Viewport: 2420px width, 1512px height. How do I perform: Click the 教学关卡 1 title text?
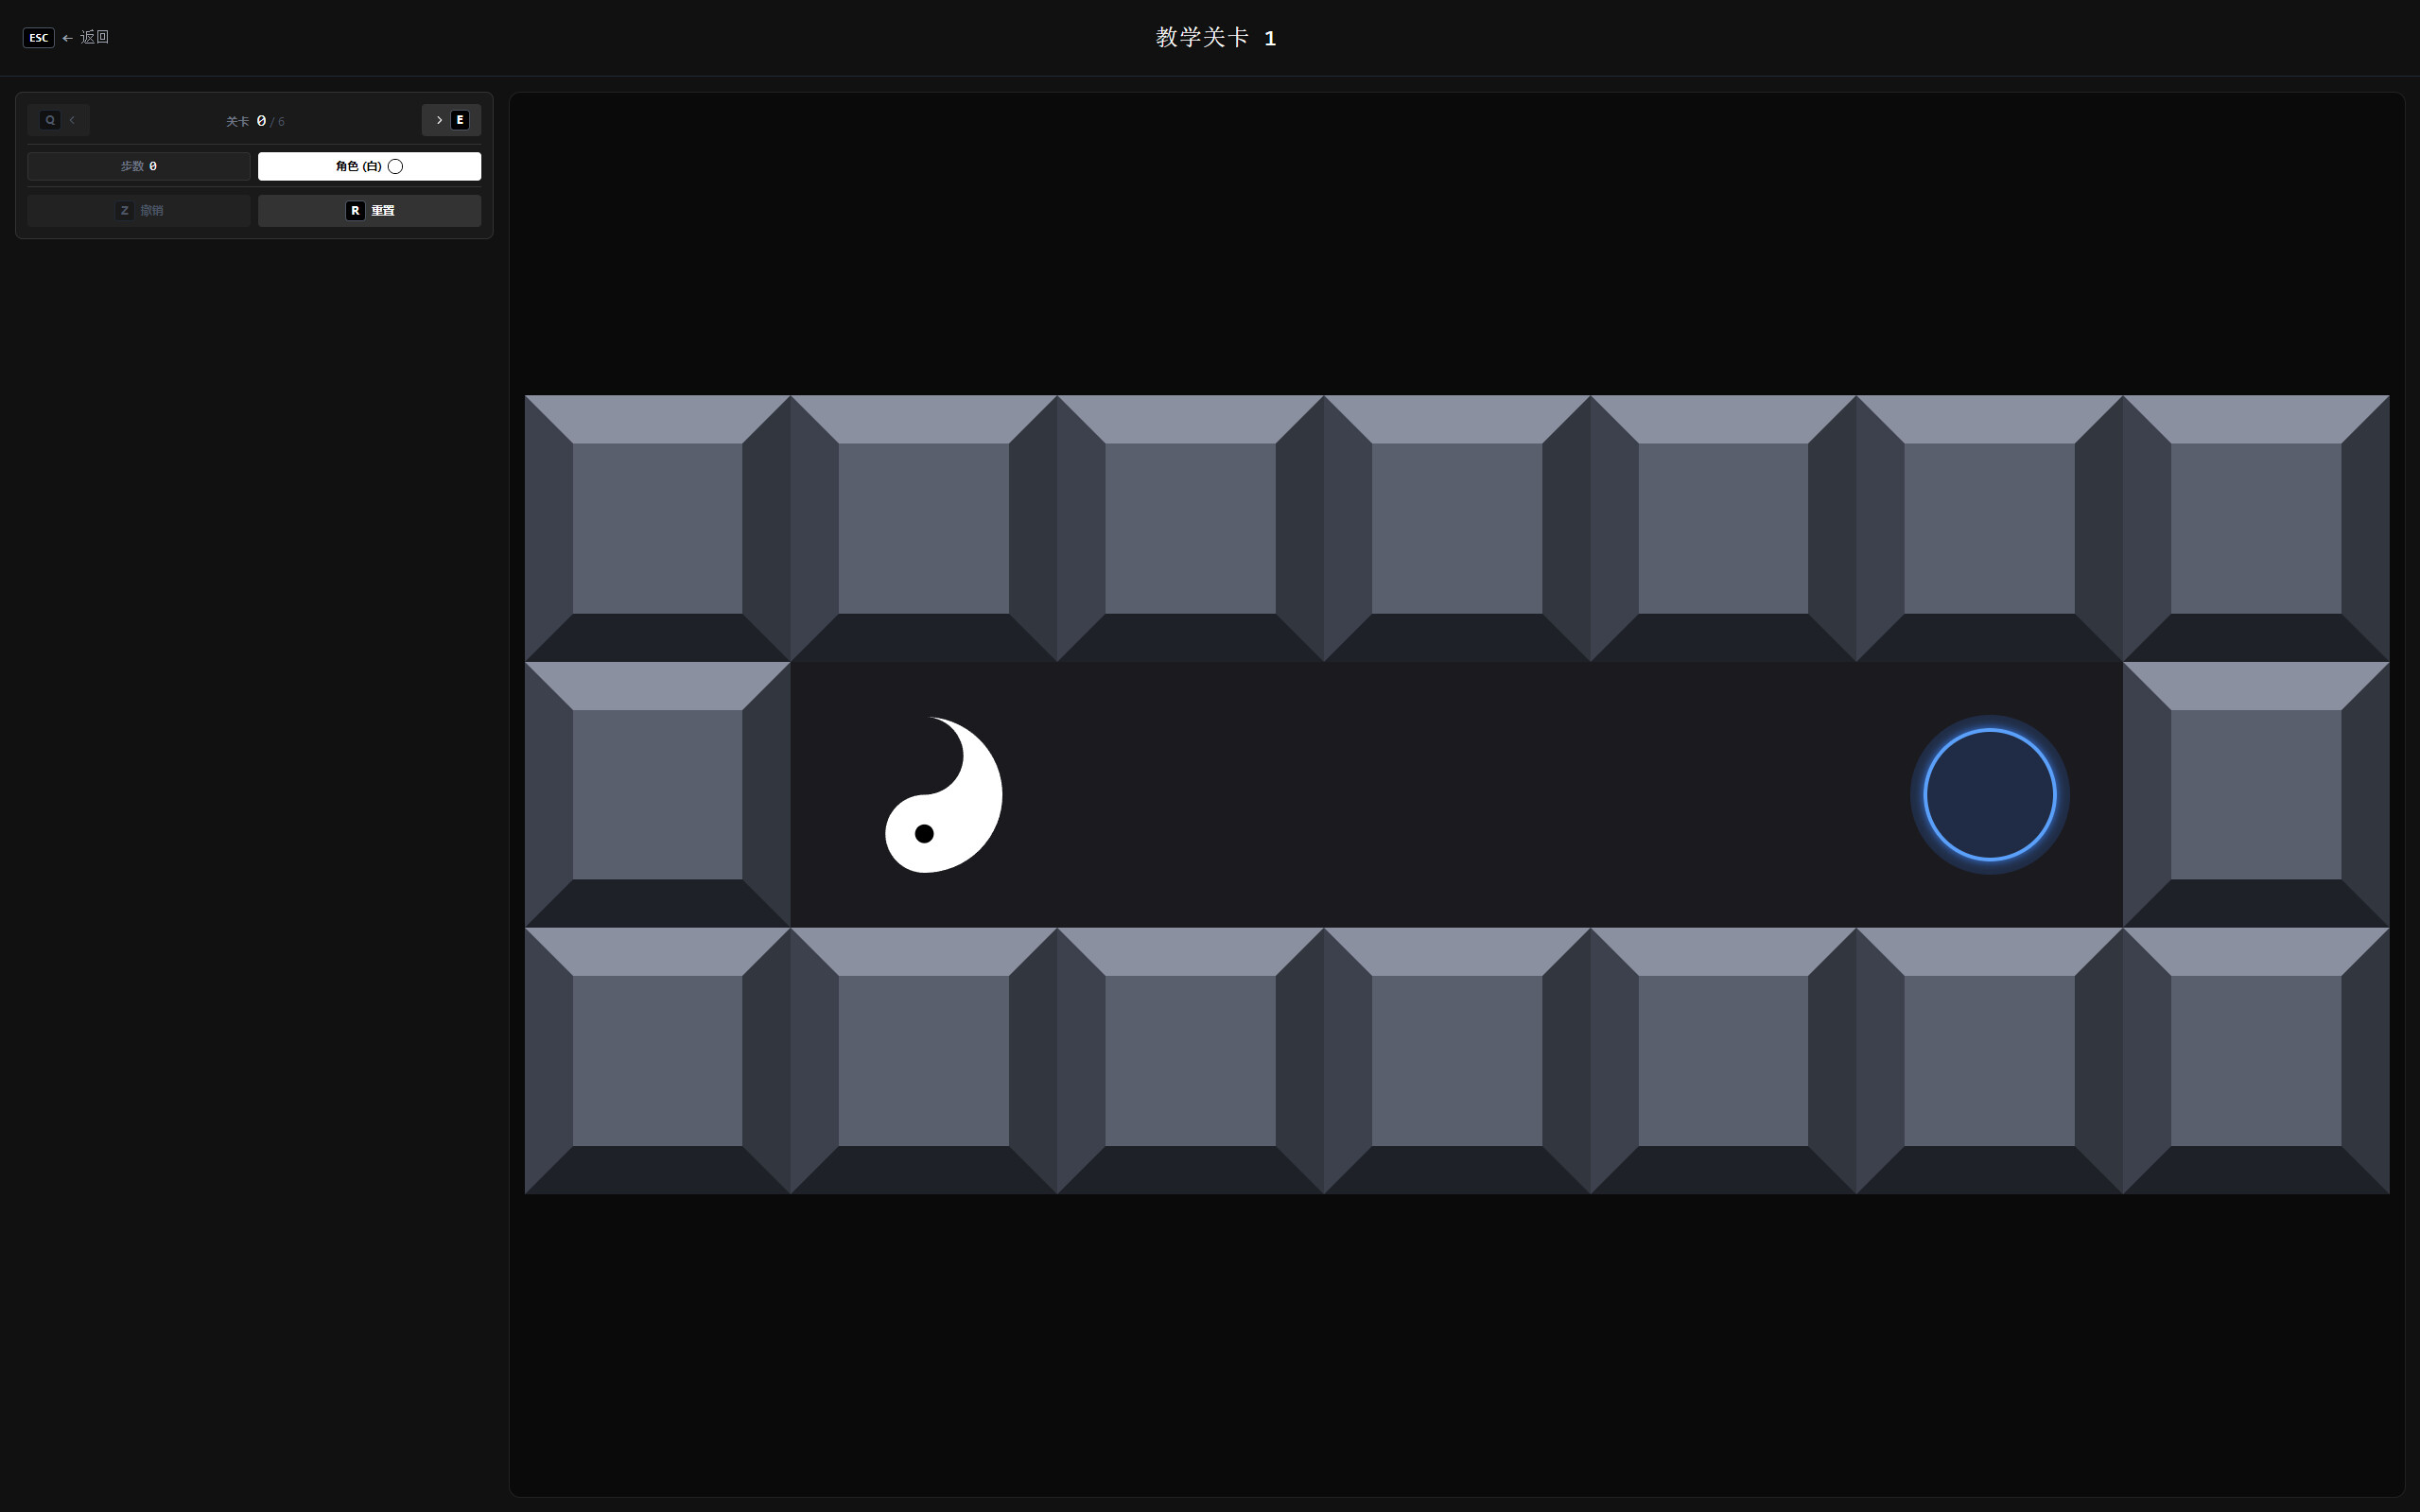[1218, 37]
